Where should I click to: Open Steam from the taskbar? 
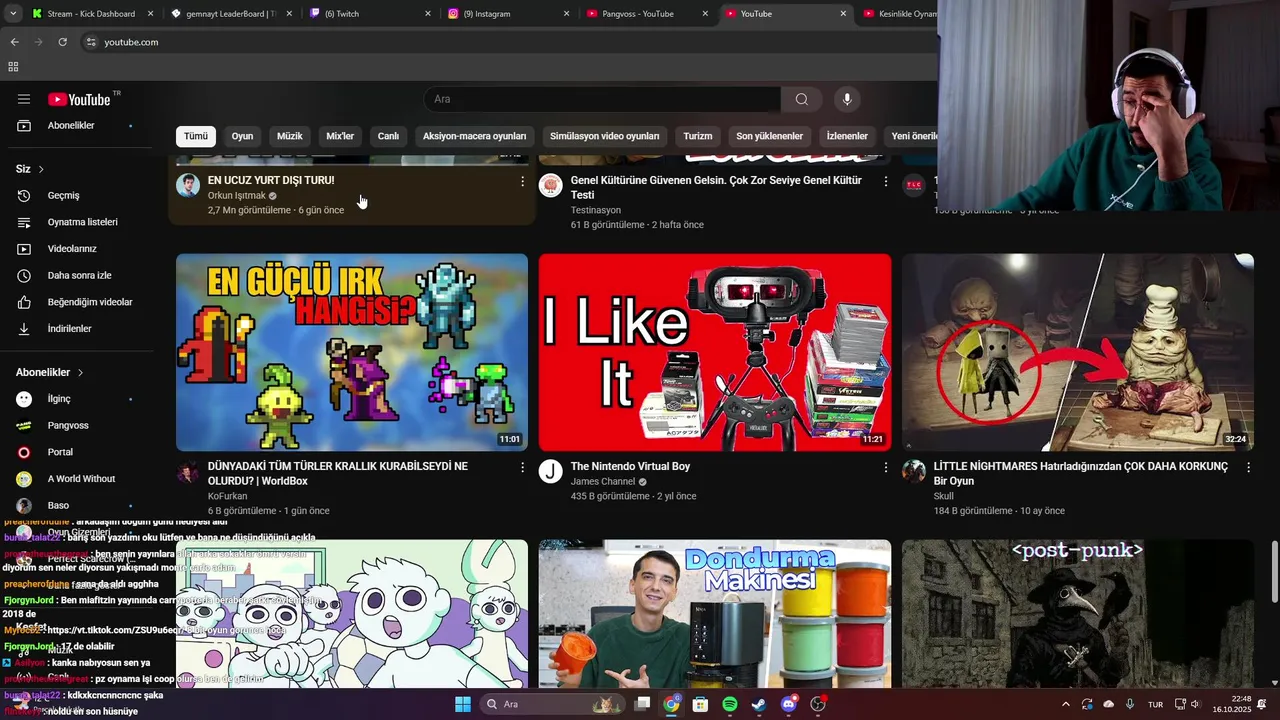point(759,704)
